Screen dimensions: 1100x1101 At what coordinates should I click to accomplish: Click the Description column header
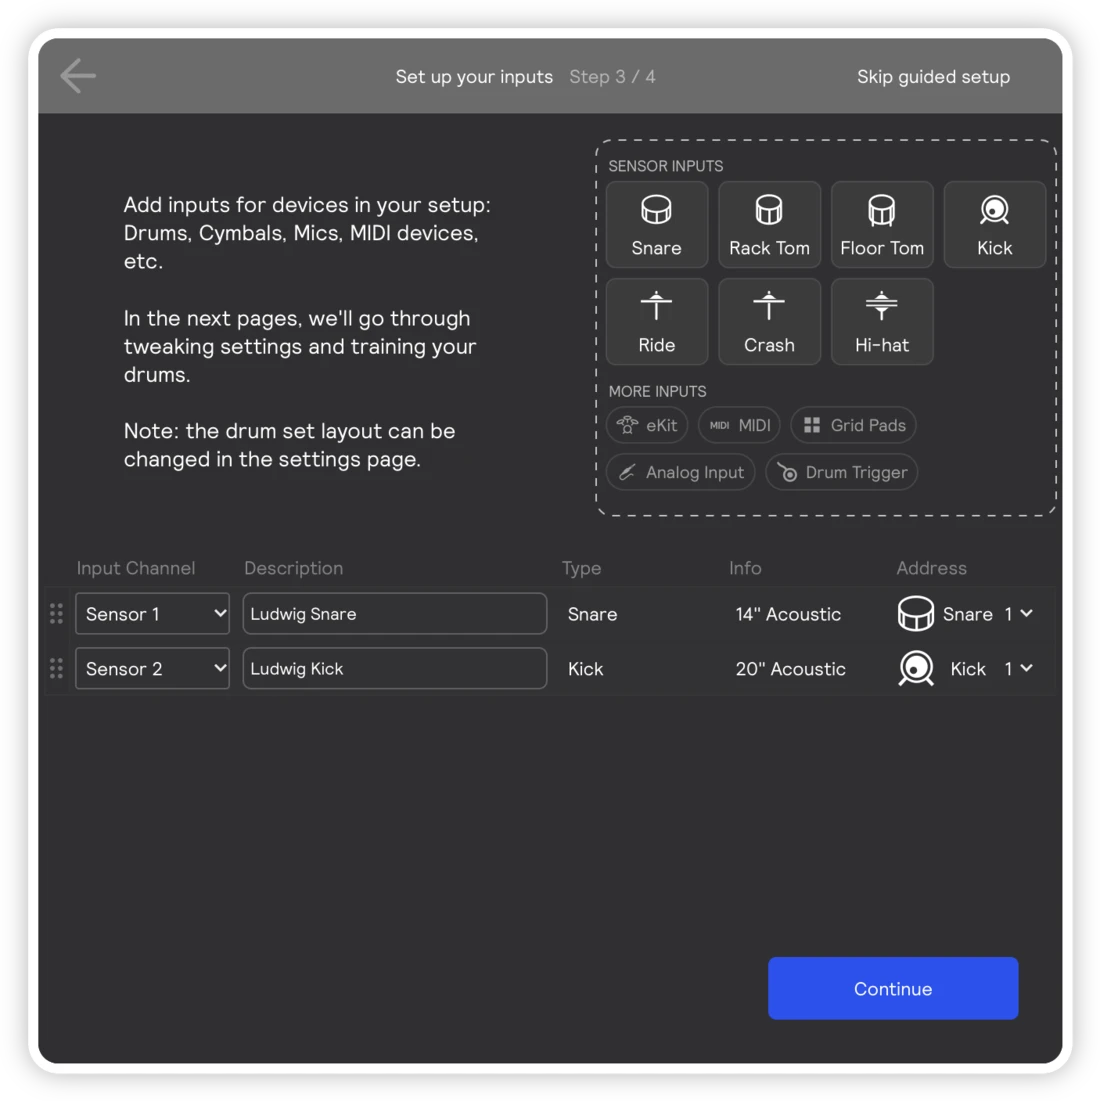(x=293, y=568)
